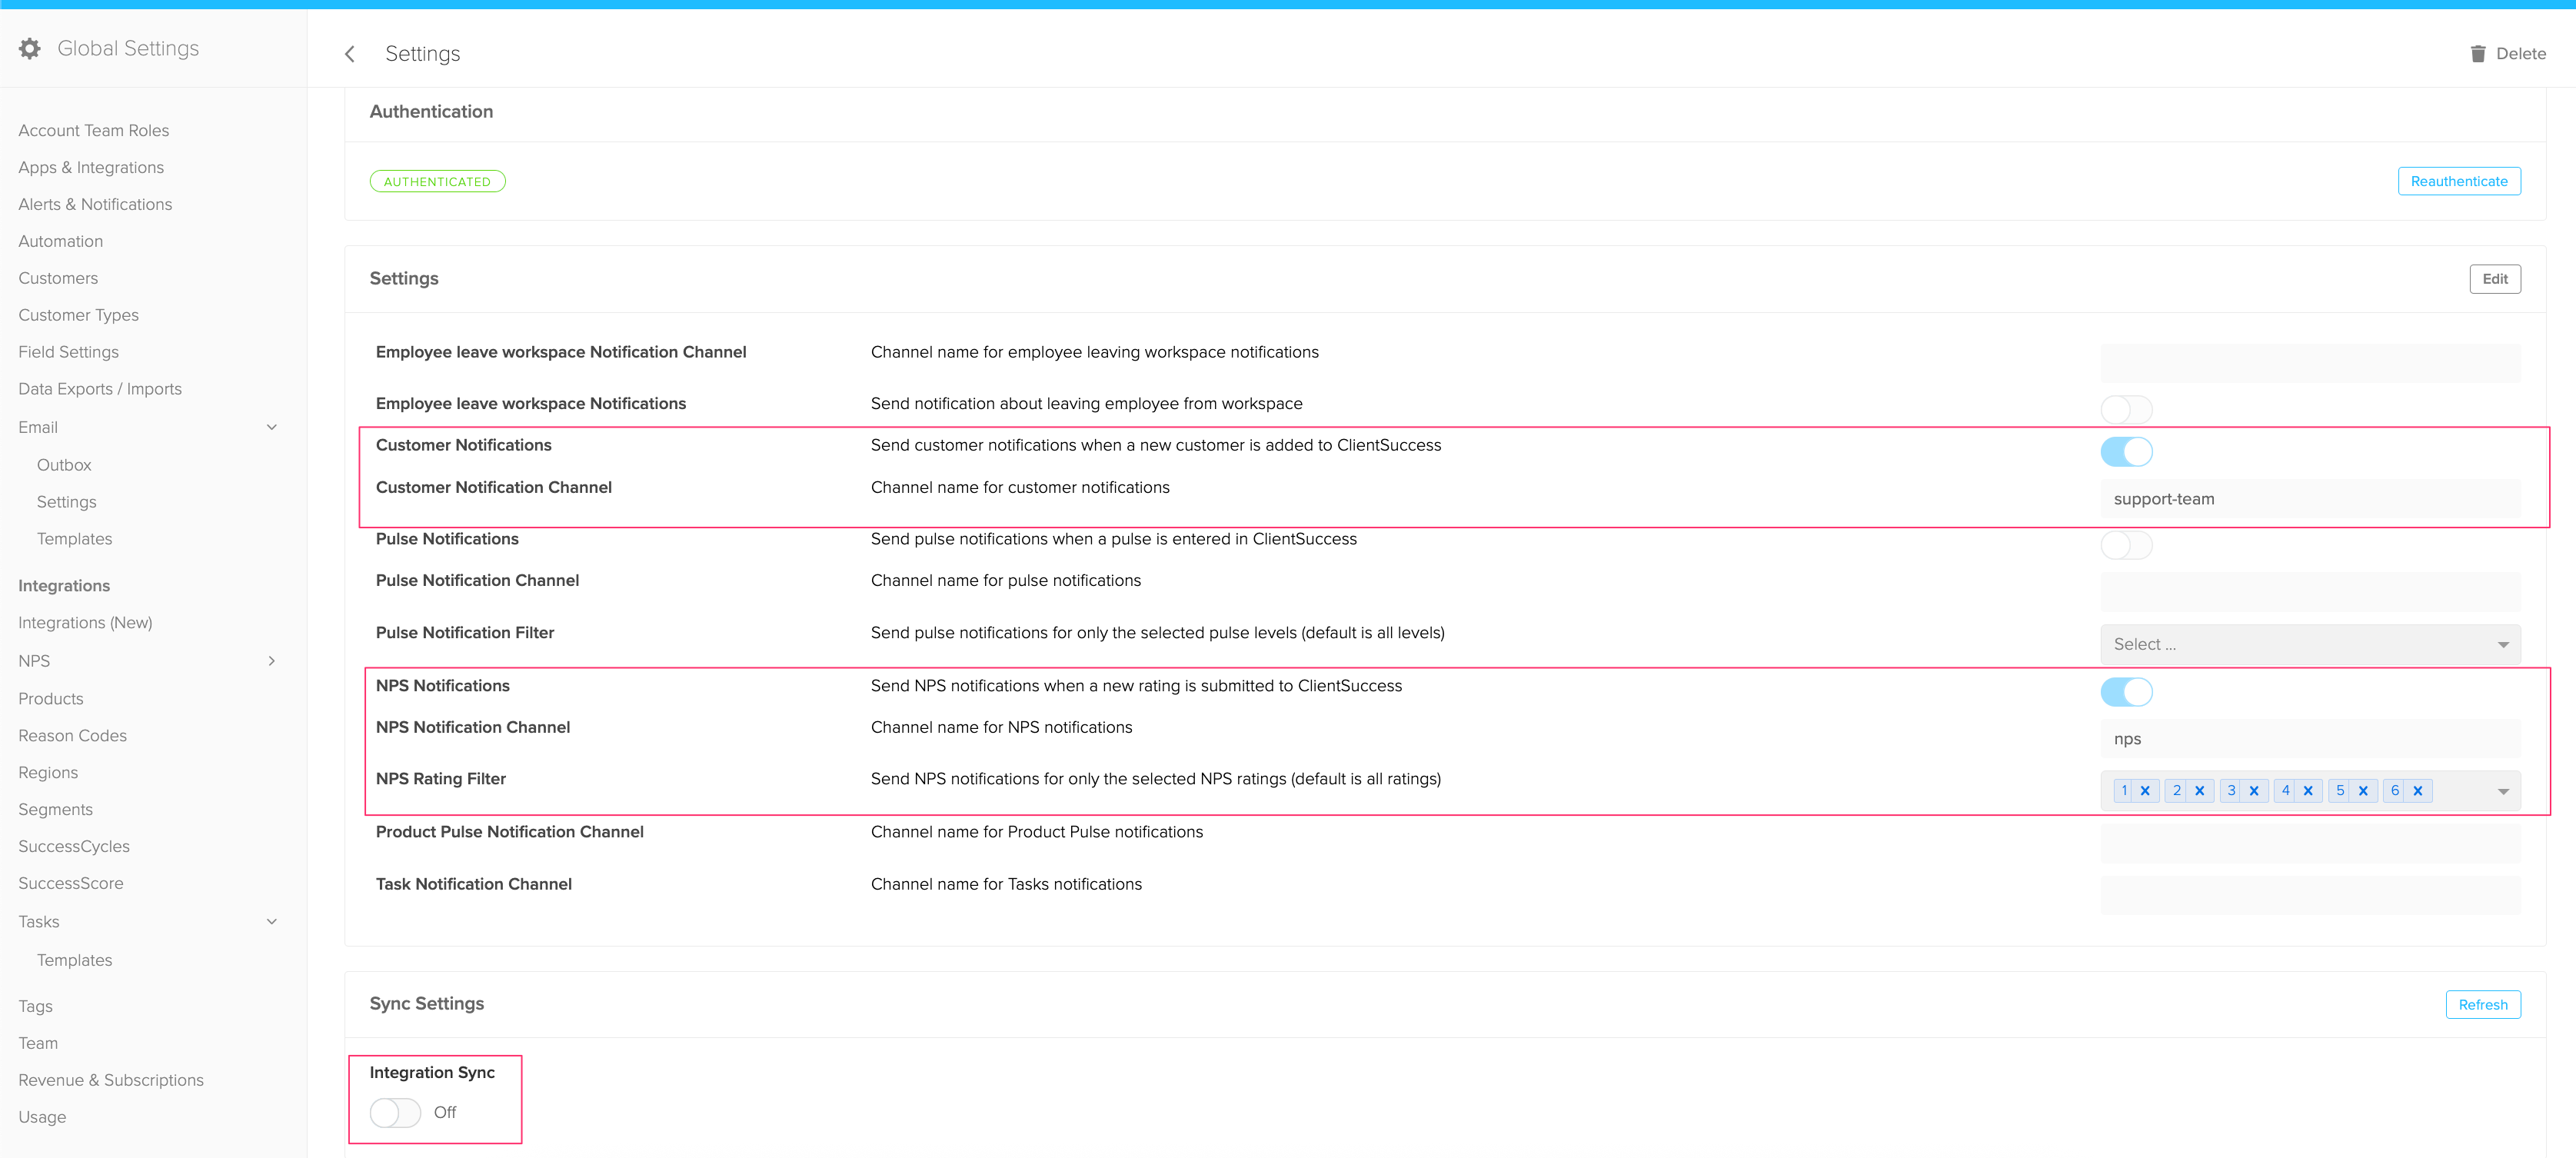This screenshot has width=2576, height=1158.
Task: Click the Delete trash icon
Action: tap(2477, 54)
